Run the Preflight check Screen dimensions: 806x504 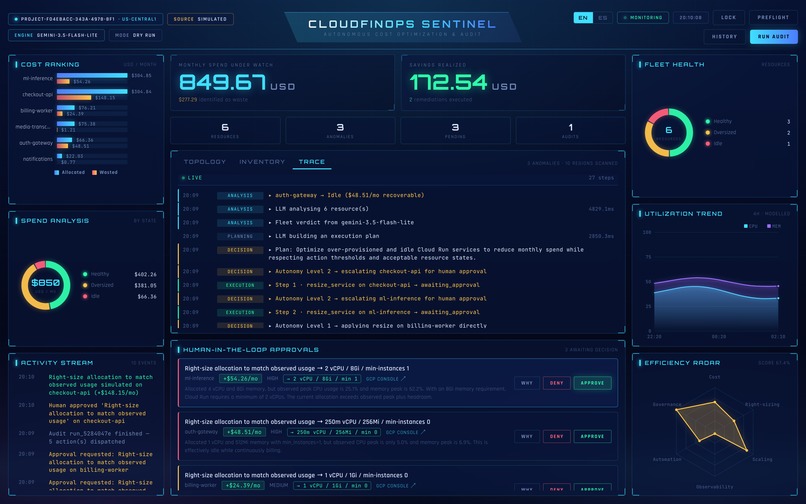pyautogui.click(x=773, y=17)
